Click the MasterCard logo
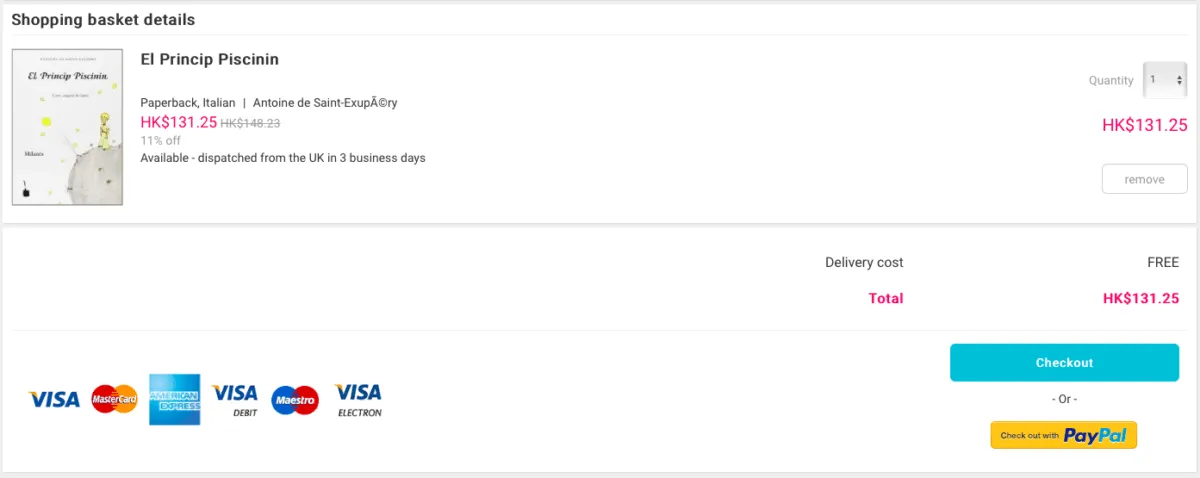 point(114,400)
